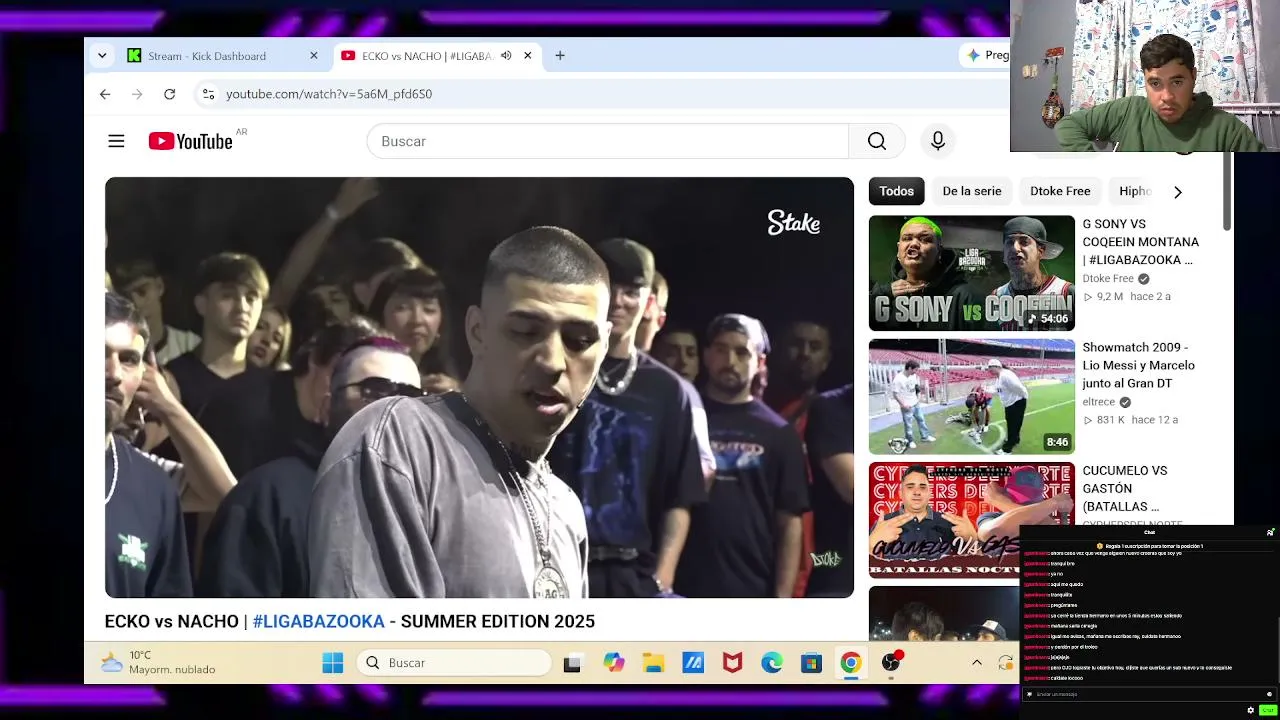Open OBS Studio from the taskbar
This screenshot has height=720, width=1280.
coord(891,663)
